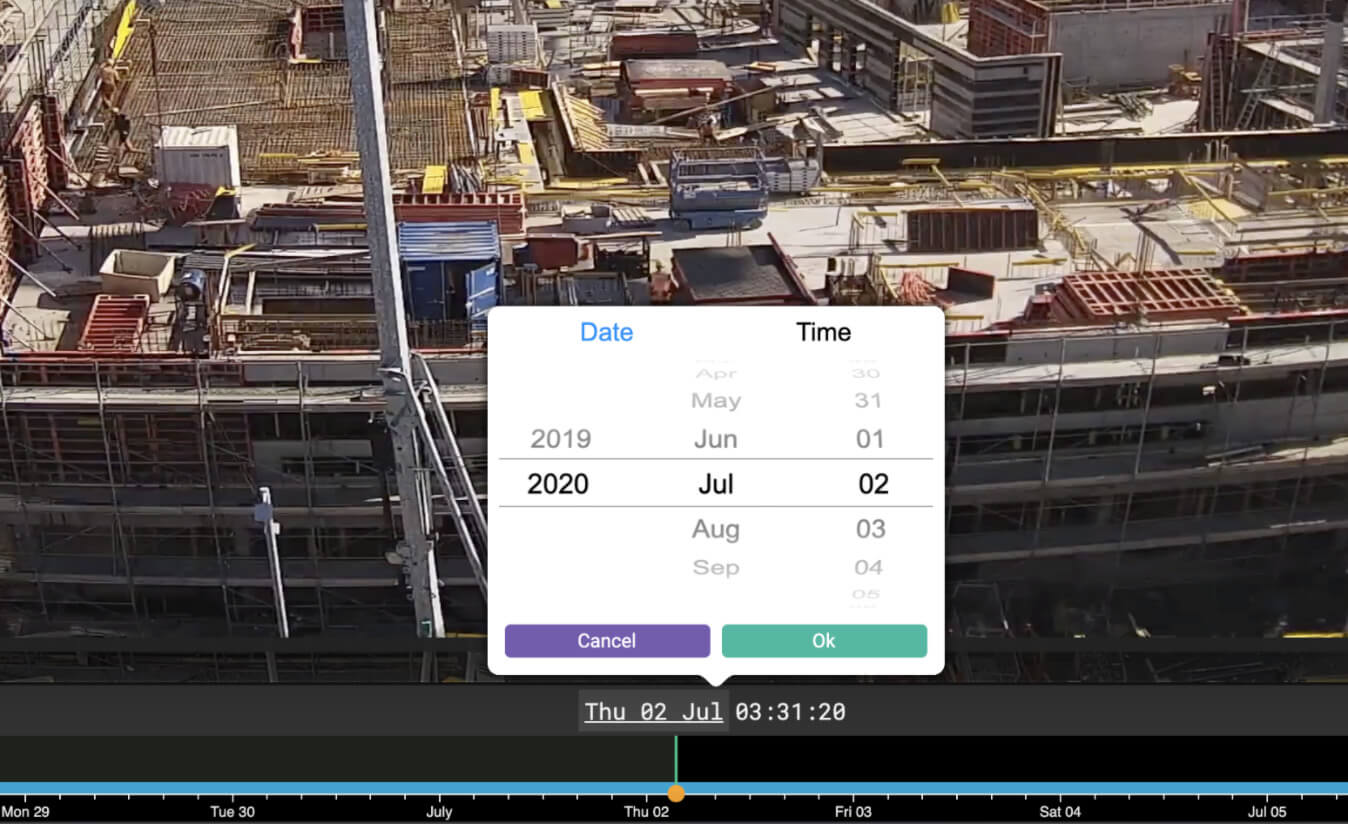Select May in the month column

tap(715, 401)
